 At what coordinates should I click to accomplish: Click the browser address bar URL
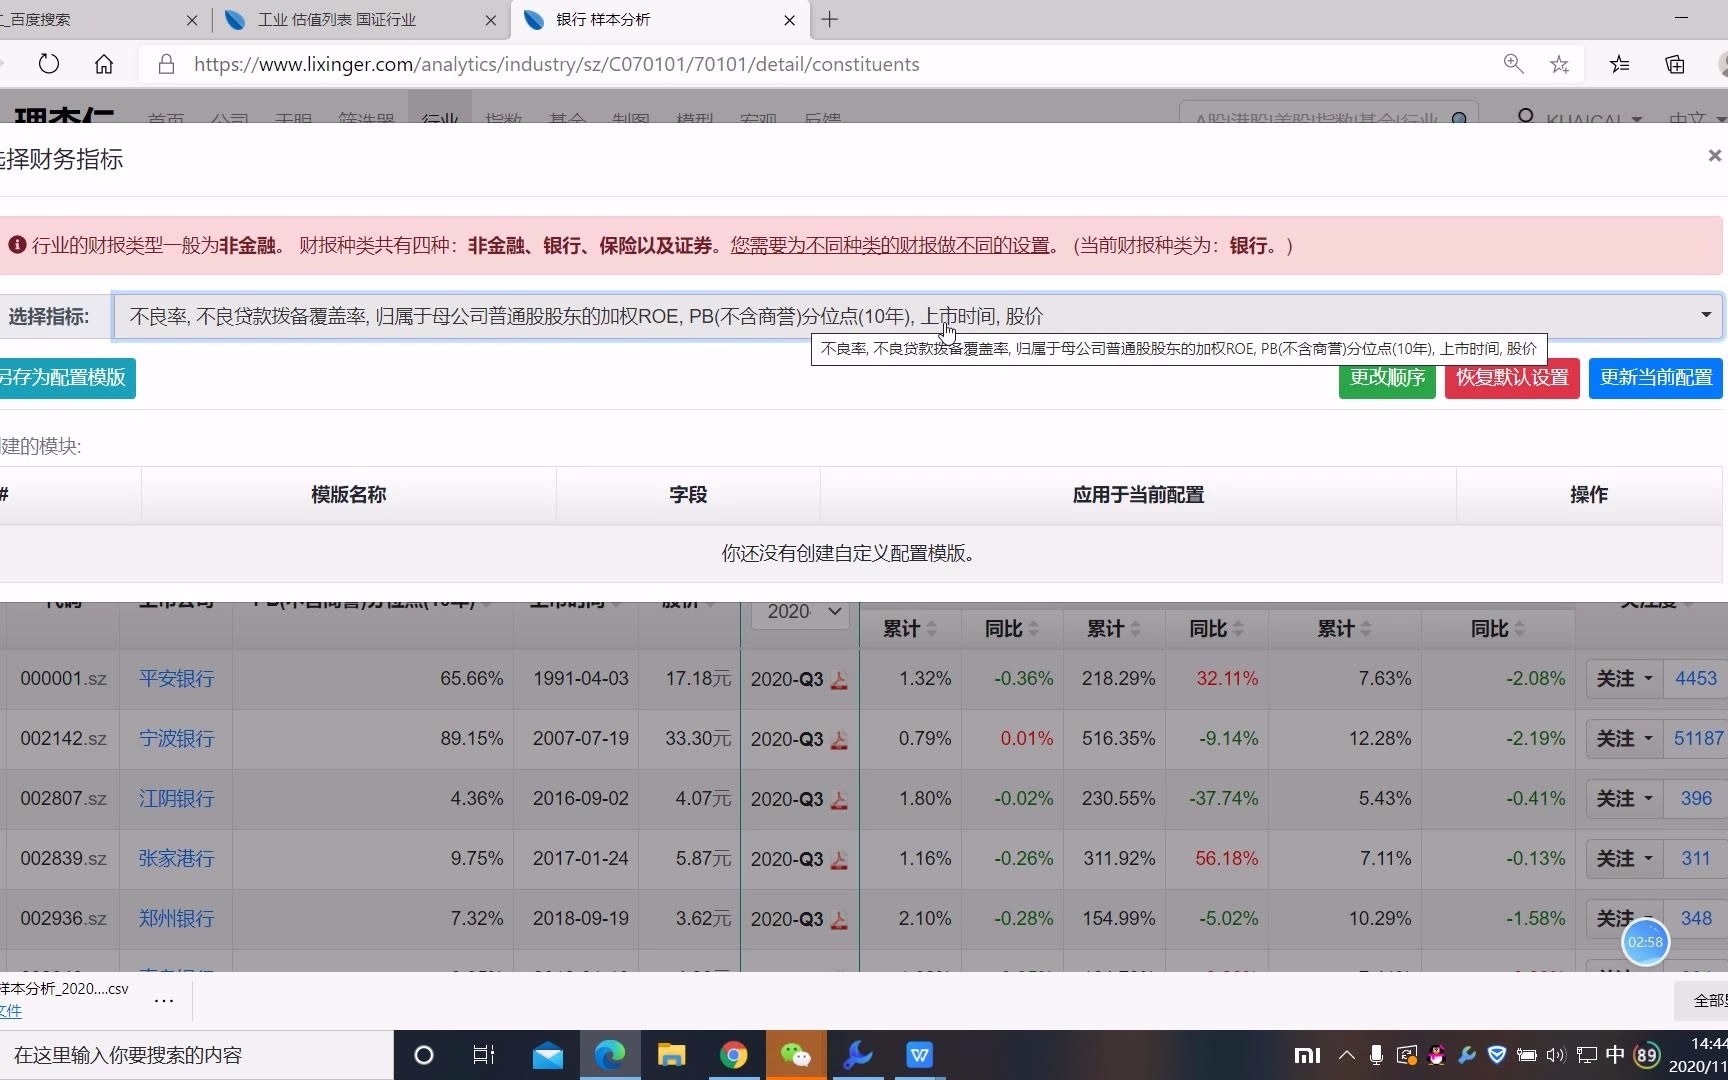pos(556,64)
